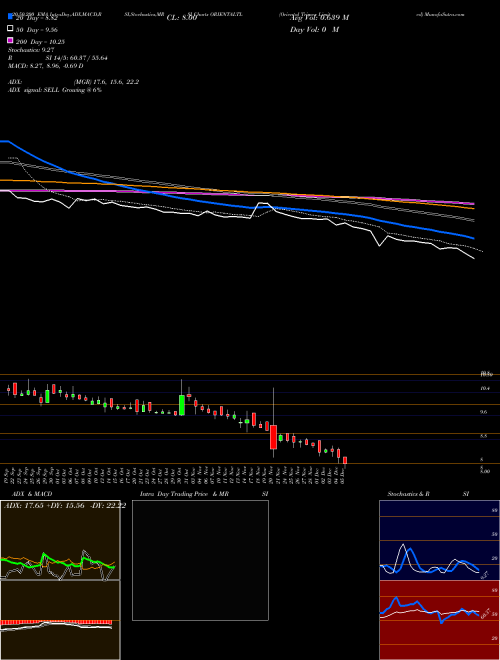Click the 'Intra Day Trading Price & MR' heading
The image size is (500, 660).
coord(184,494)
